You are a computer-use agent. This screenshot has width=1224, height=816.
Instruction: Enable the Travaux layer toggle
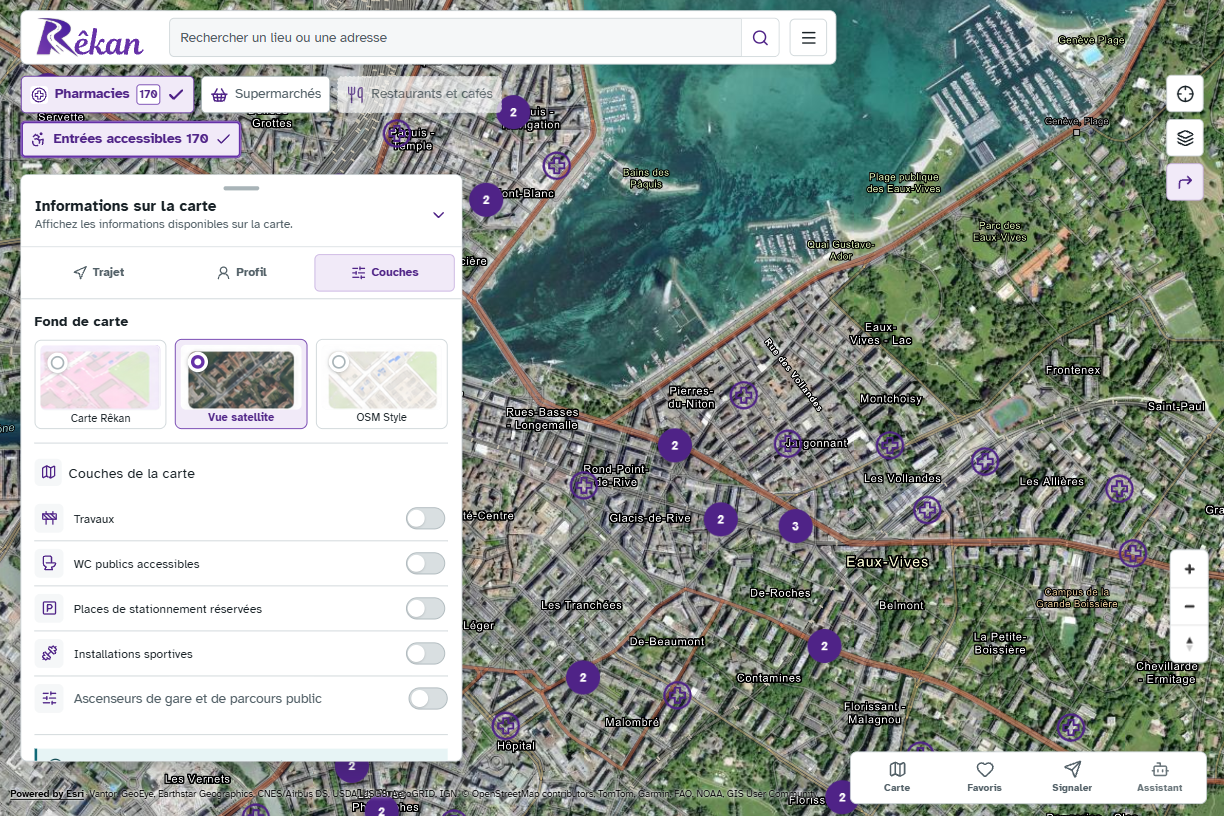425,518
